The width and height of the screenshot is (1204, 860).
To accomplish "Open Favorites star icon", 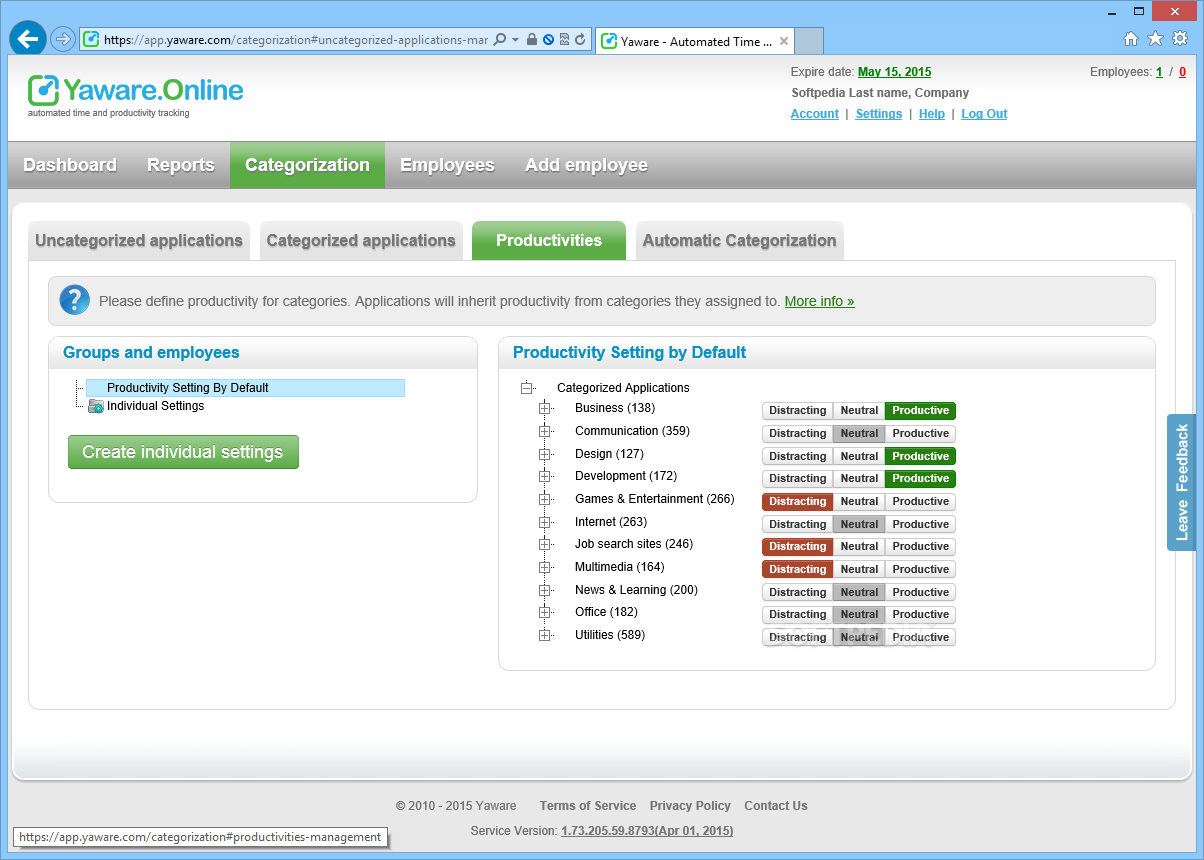I will click(x=1155, y=39).
